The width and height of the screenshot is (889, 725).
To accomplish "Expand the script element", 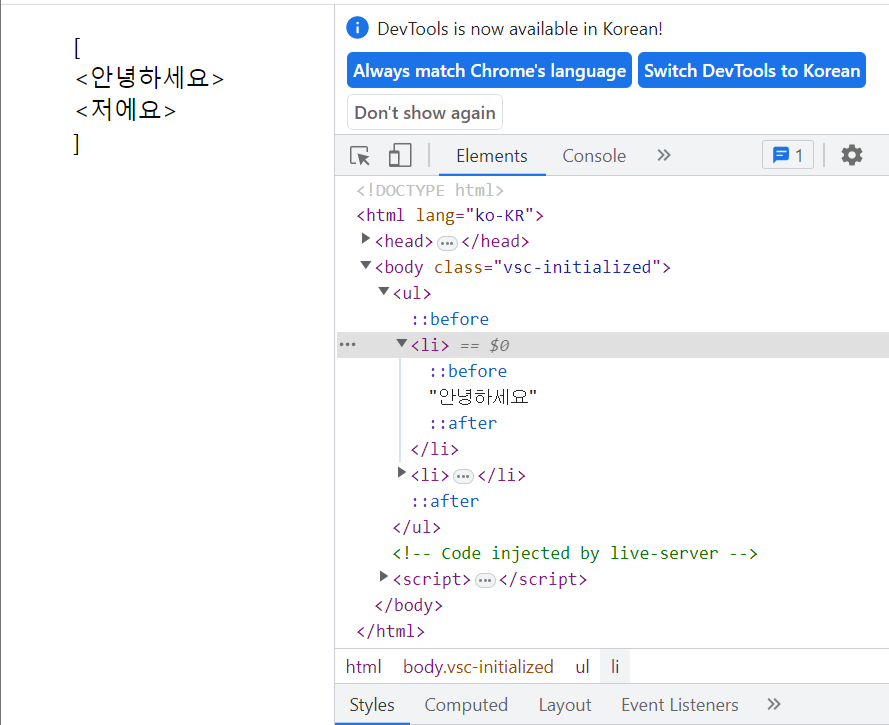I will [x=384, y=576].
